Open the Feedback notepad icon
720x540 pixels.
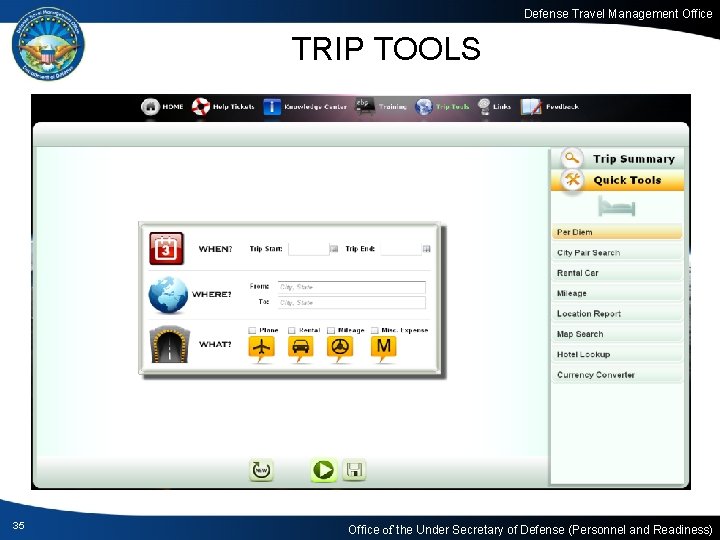[x=531, y=107]
